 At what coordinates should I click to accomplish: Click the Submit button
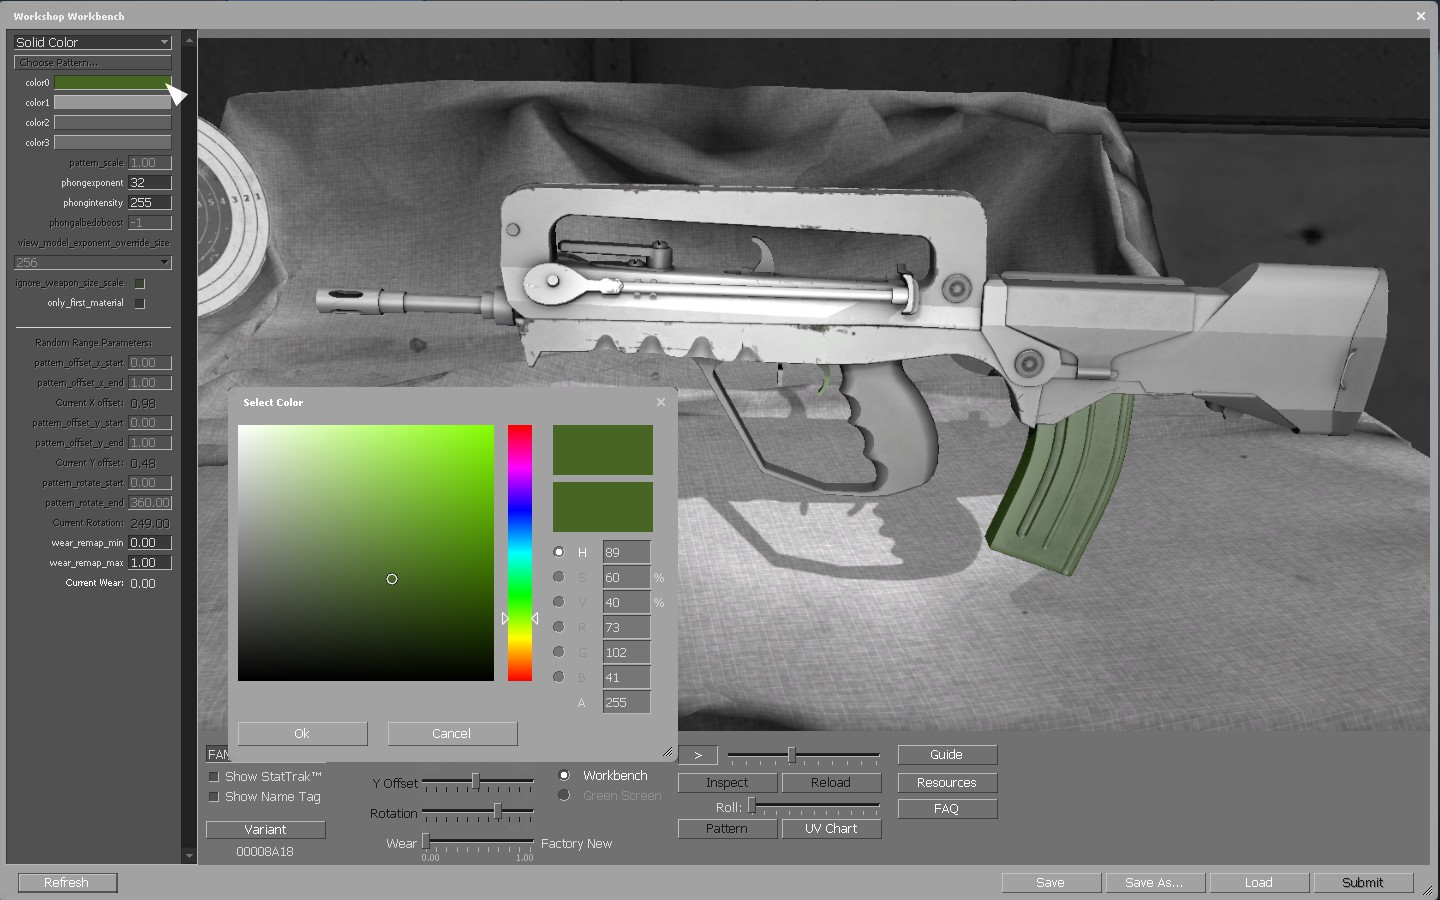point(1363,883)
